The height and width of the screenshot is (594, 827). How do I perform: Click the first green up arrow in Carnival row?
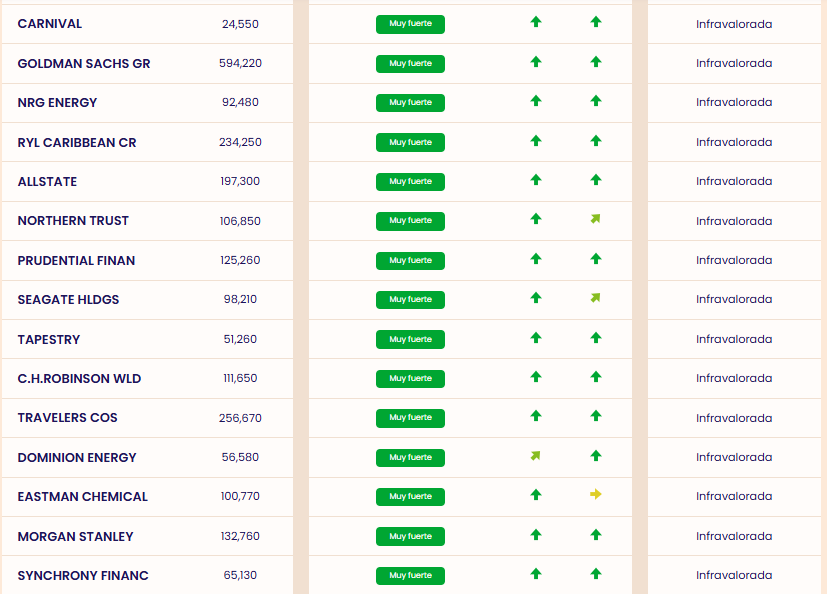click(536, 22)
